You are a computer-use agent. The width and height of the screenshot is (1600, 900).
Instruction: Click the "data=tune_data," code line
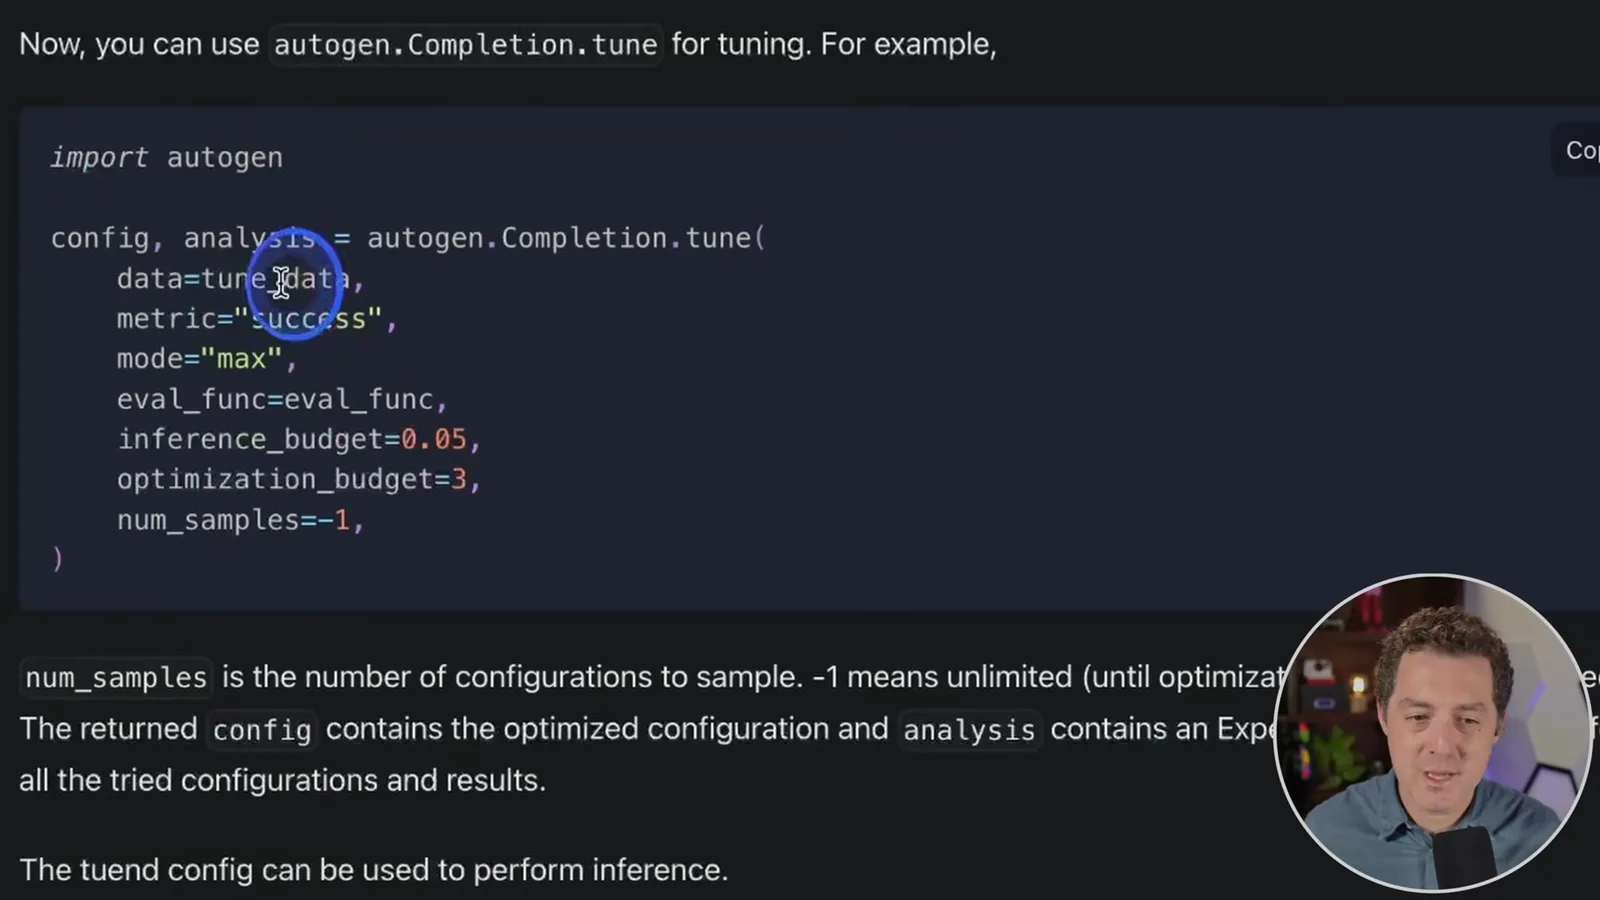(x=240, y=279)
